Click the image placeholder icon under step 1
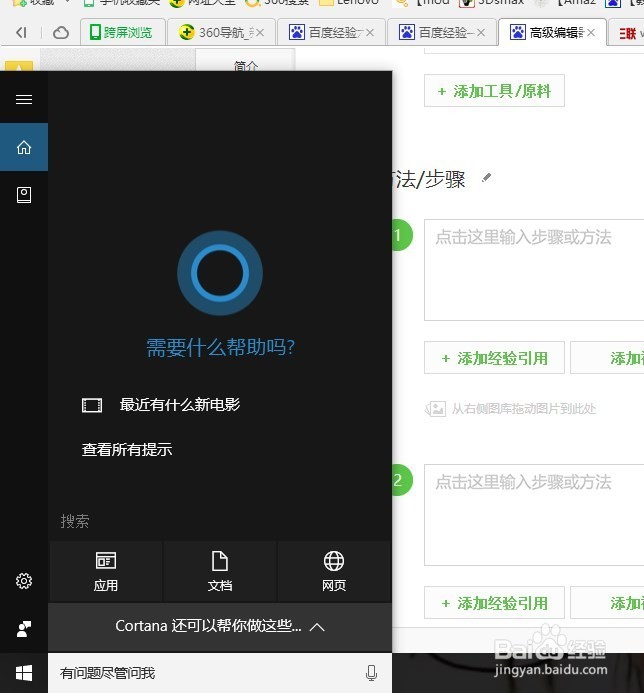The image size is (644, 693). (x=435, y=409)
